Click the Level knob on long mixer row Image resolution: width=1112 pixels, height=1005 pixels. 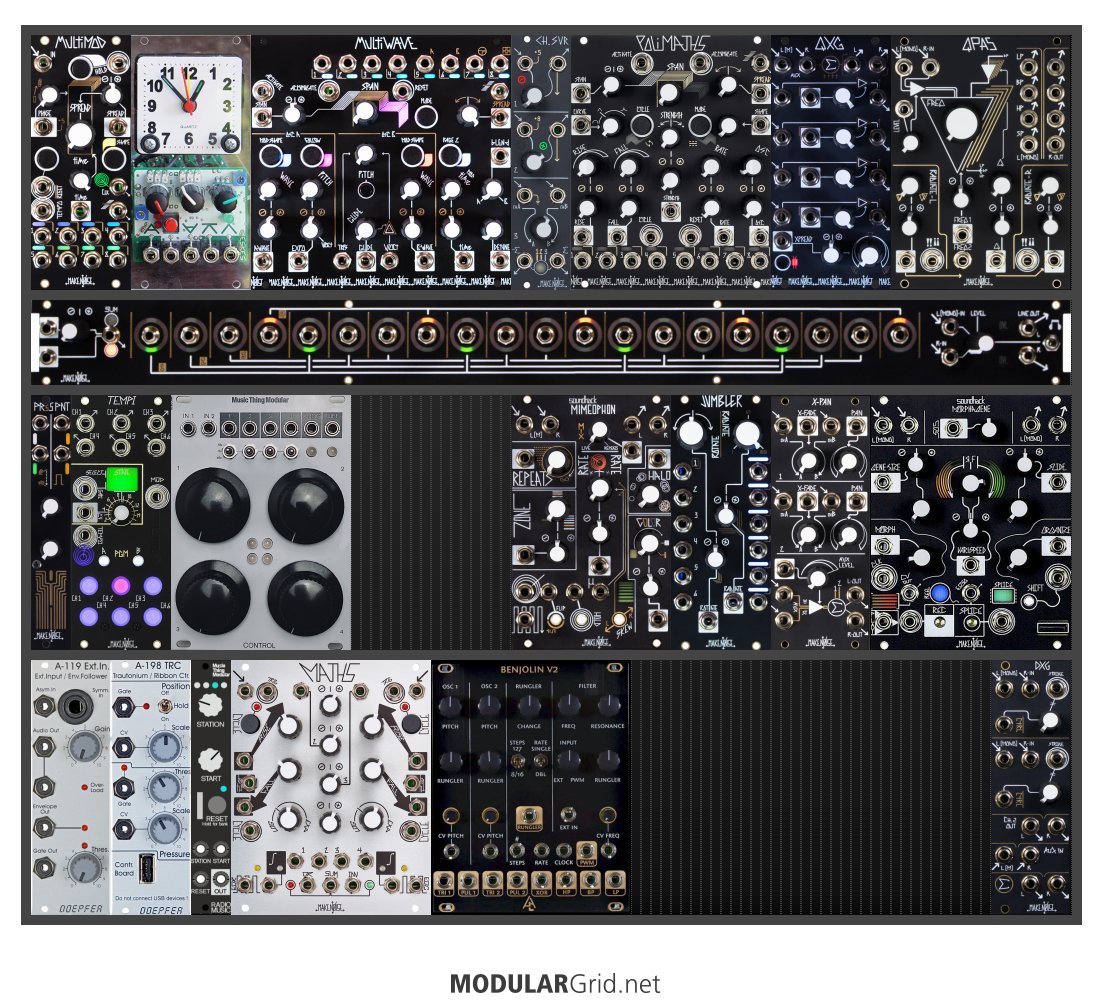984,343
